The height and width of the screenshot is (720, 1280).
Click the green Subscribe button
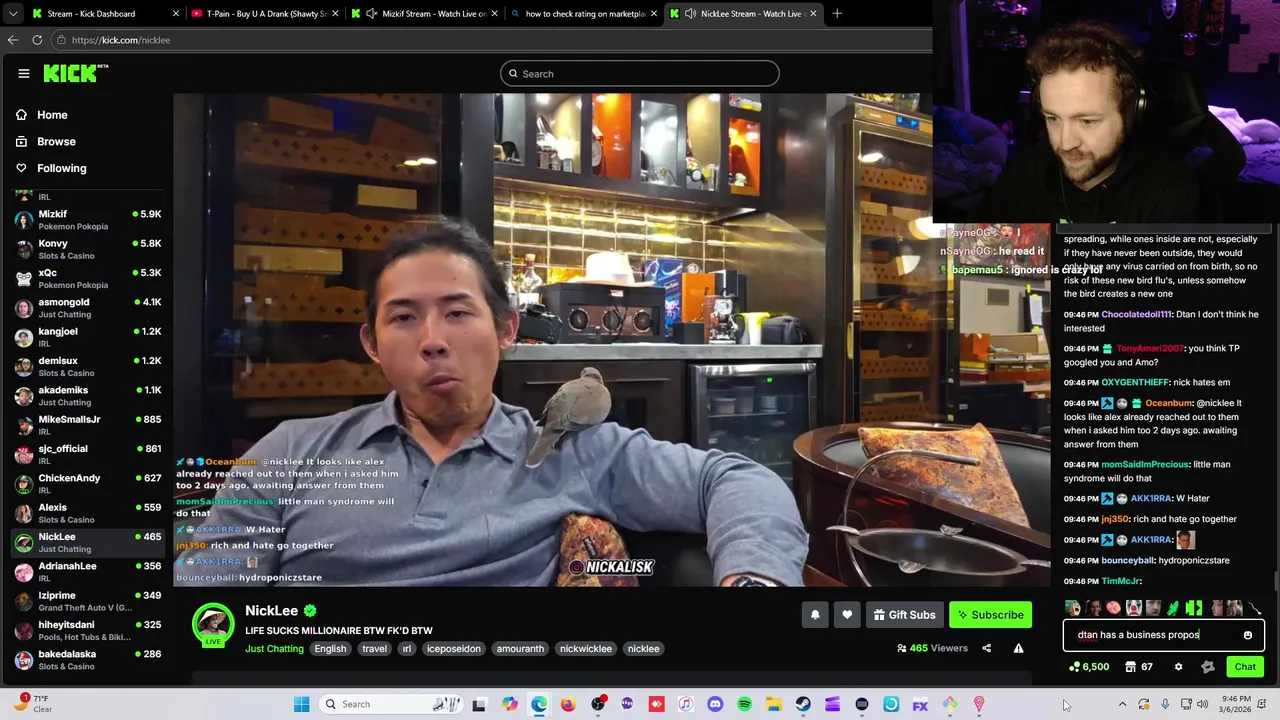tap(990, 615)
